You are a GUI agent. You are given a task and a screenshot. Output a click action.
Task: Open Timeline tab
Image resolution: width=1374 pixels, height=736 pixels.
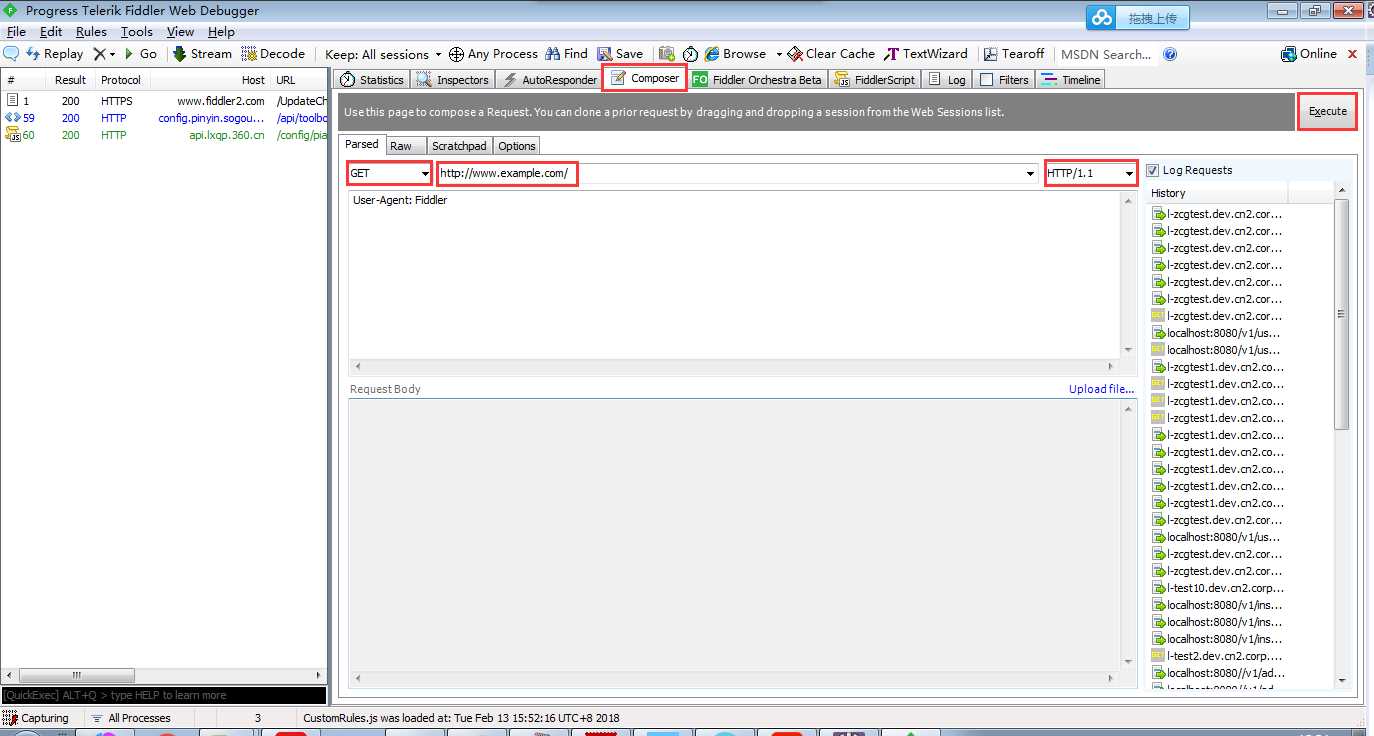1071,80
